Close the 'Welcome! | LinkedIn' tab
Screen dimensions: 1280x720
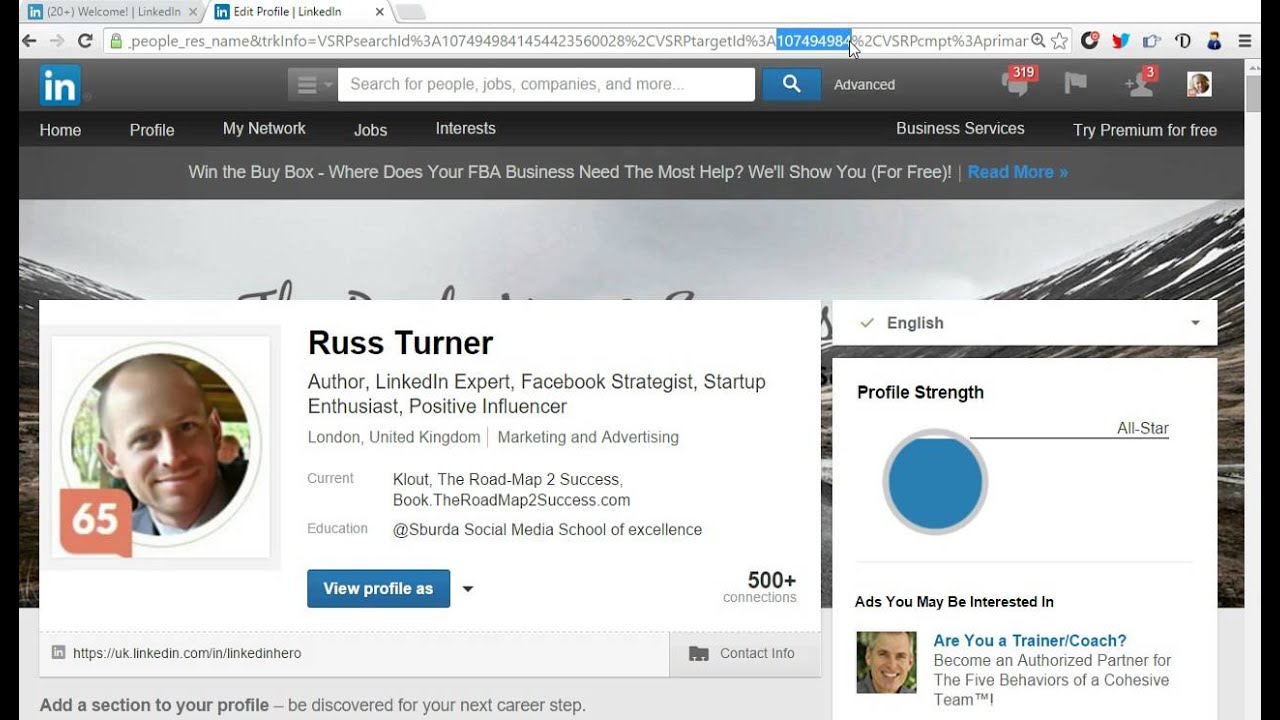tap(193, 12)
